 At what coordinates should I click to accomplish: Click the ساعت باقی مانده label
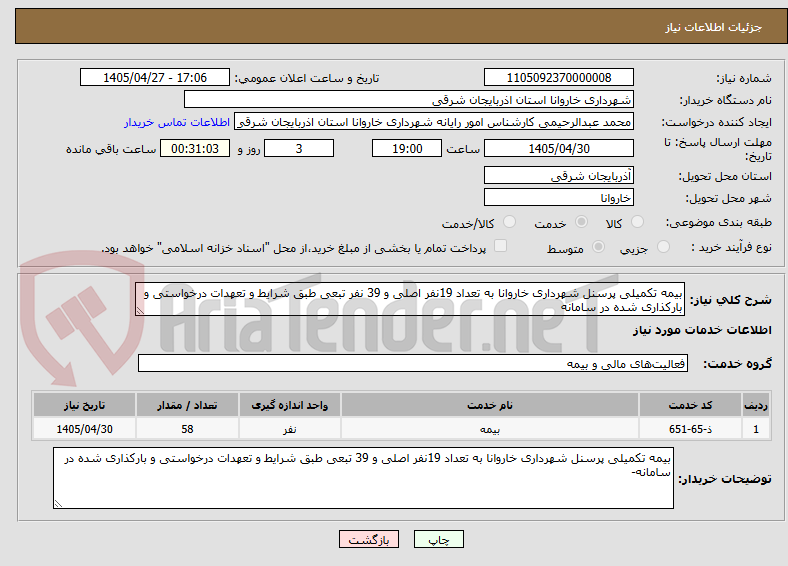click(x=111, y=149)
